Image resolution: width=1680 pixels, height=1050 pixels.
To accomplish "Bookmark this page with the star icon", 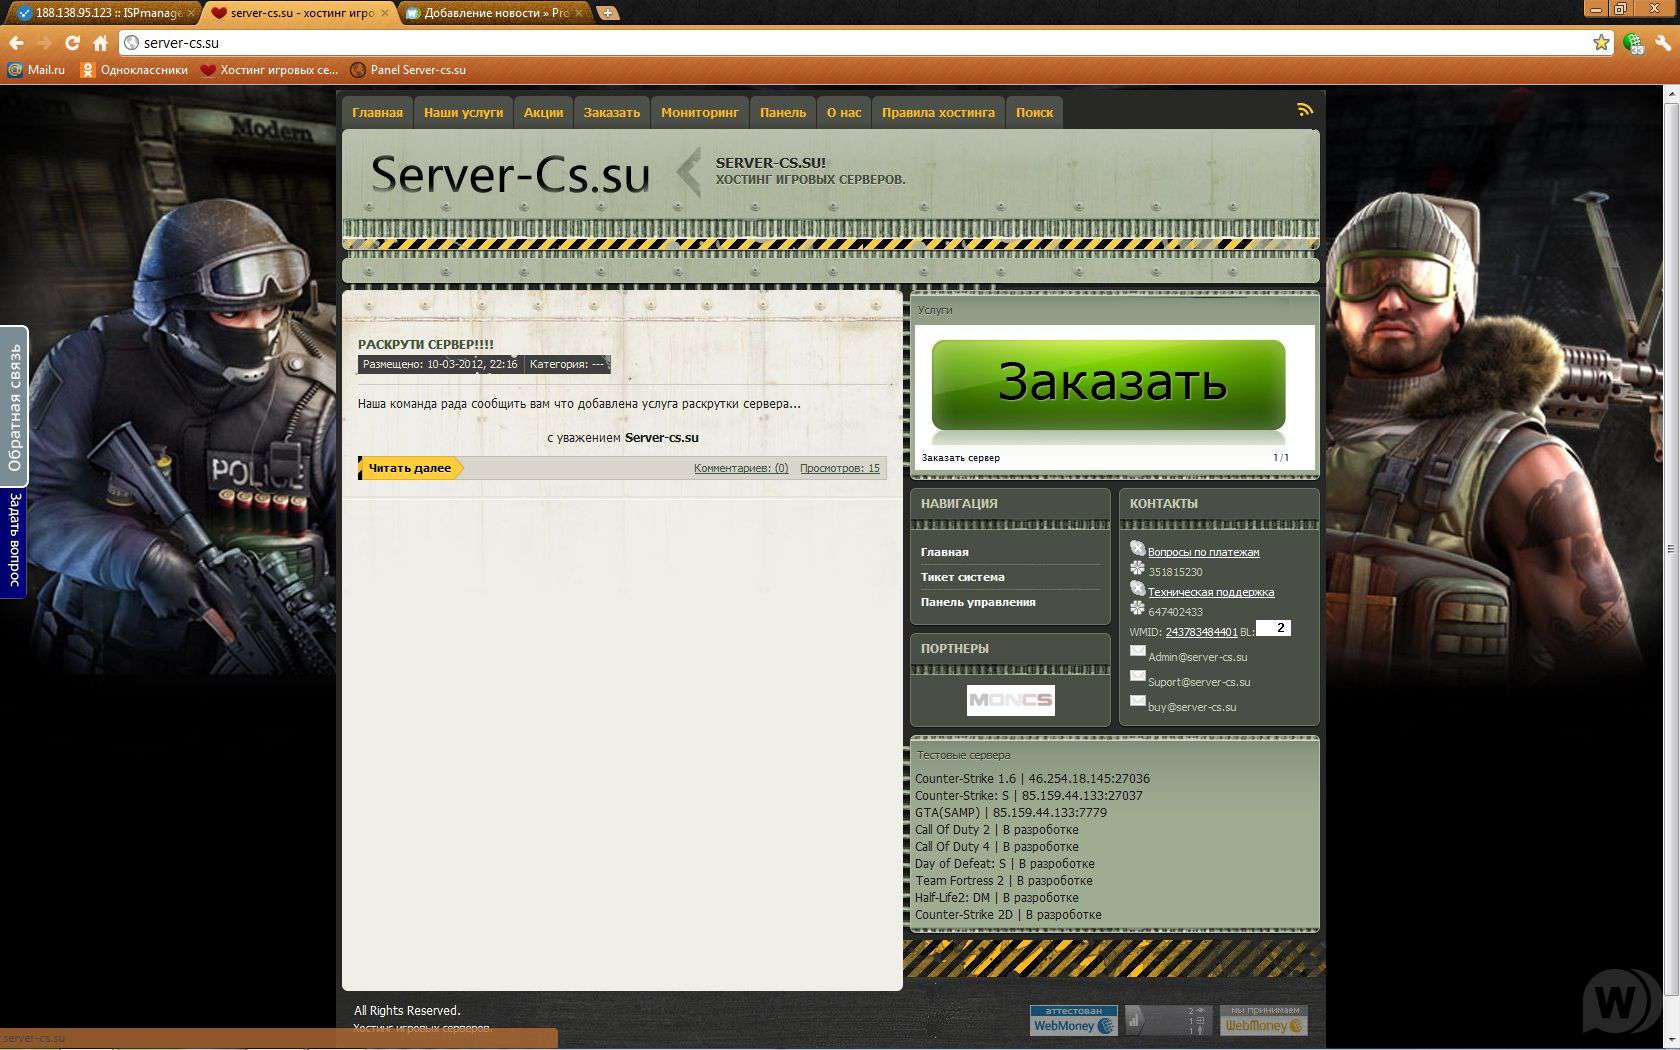I will point(1601,42).
